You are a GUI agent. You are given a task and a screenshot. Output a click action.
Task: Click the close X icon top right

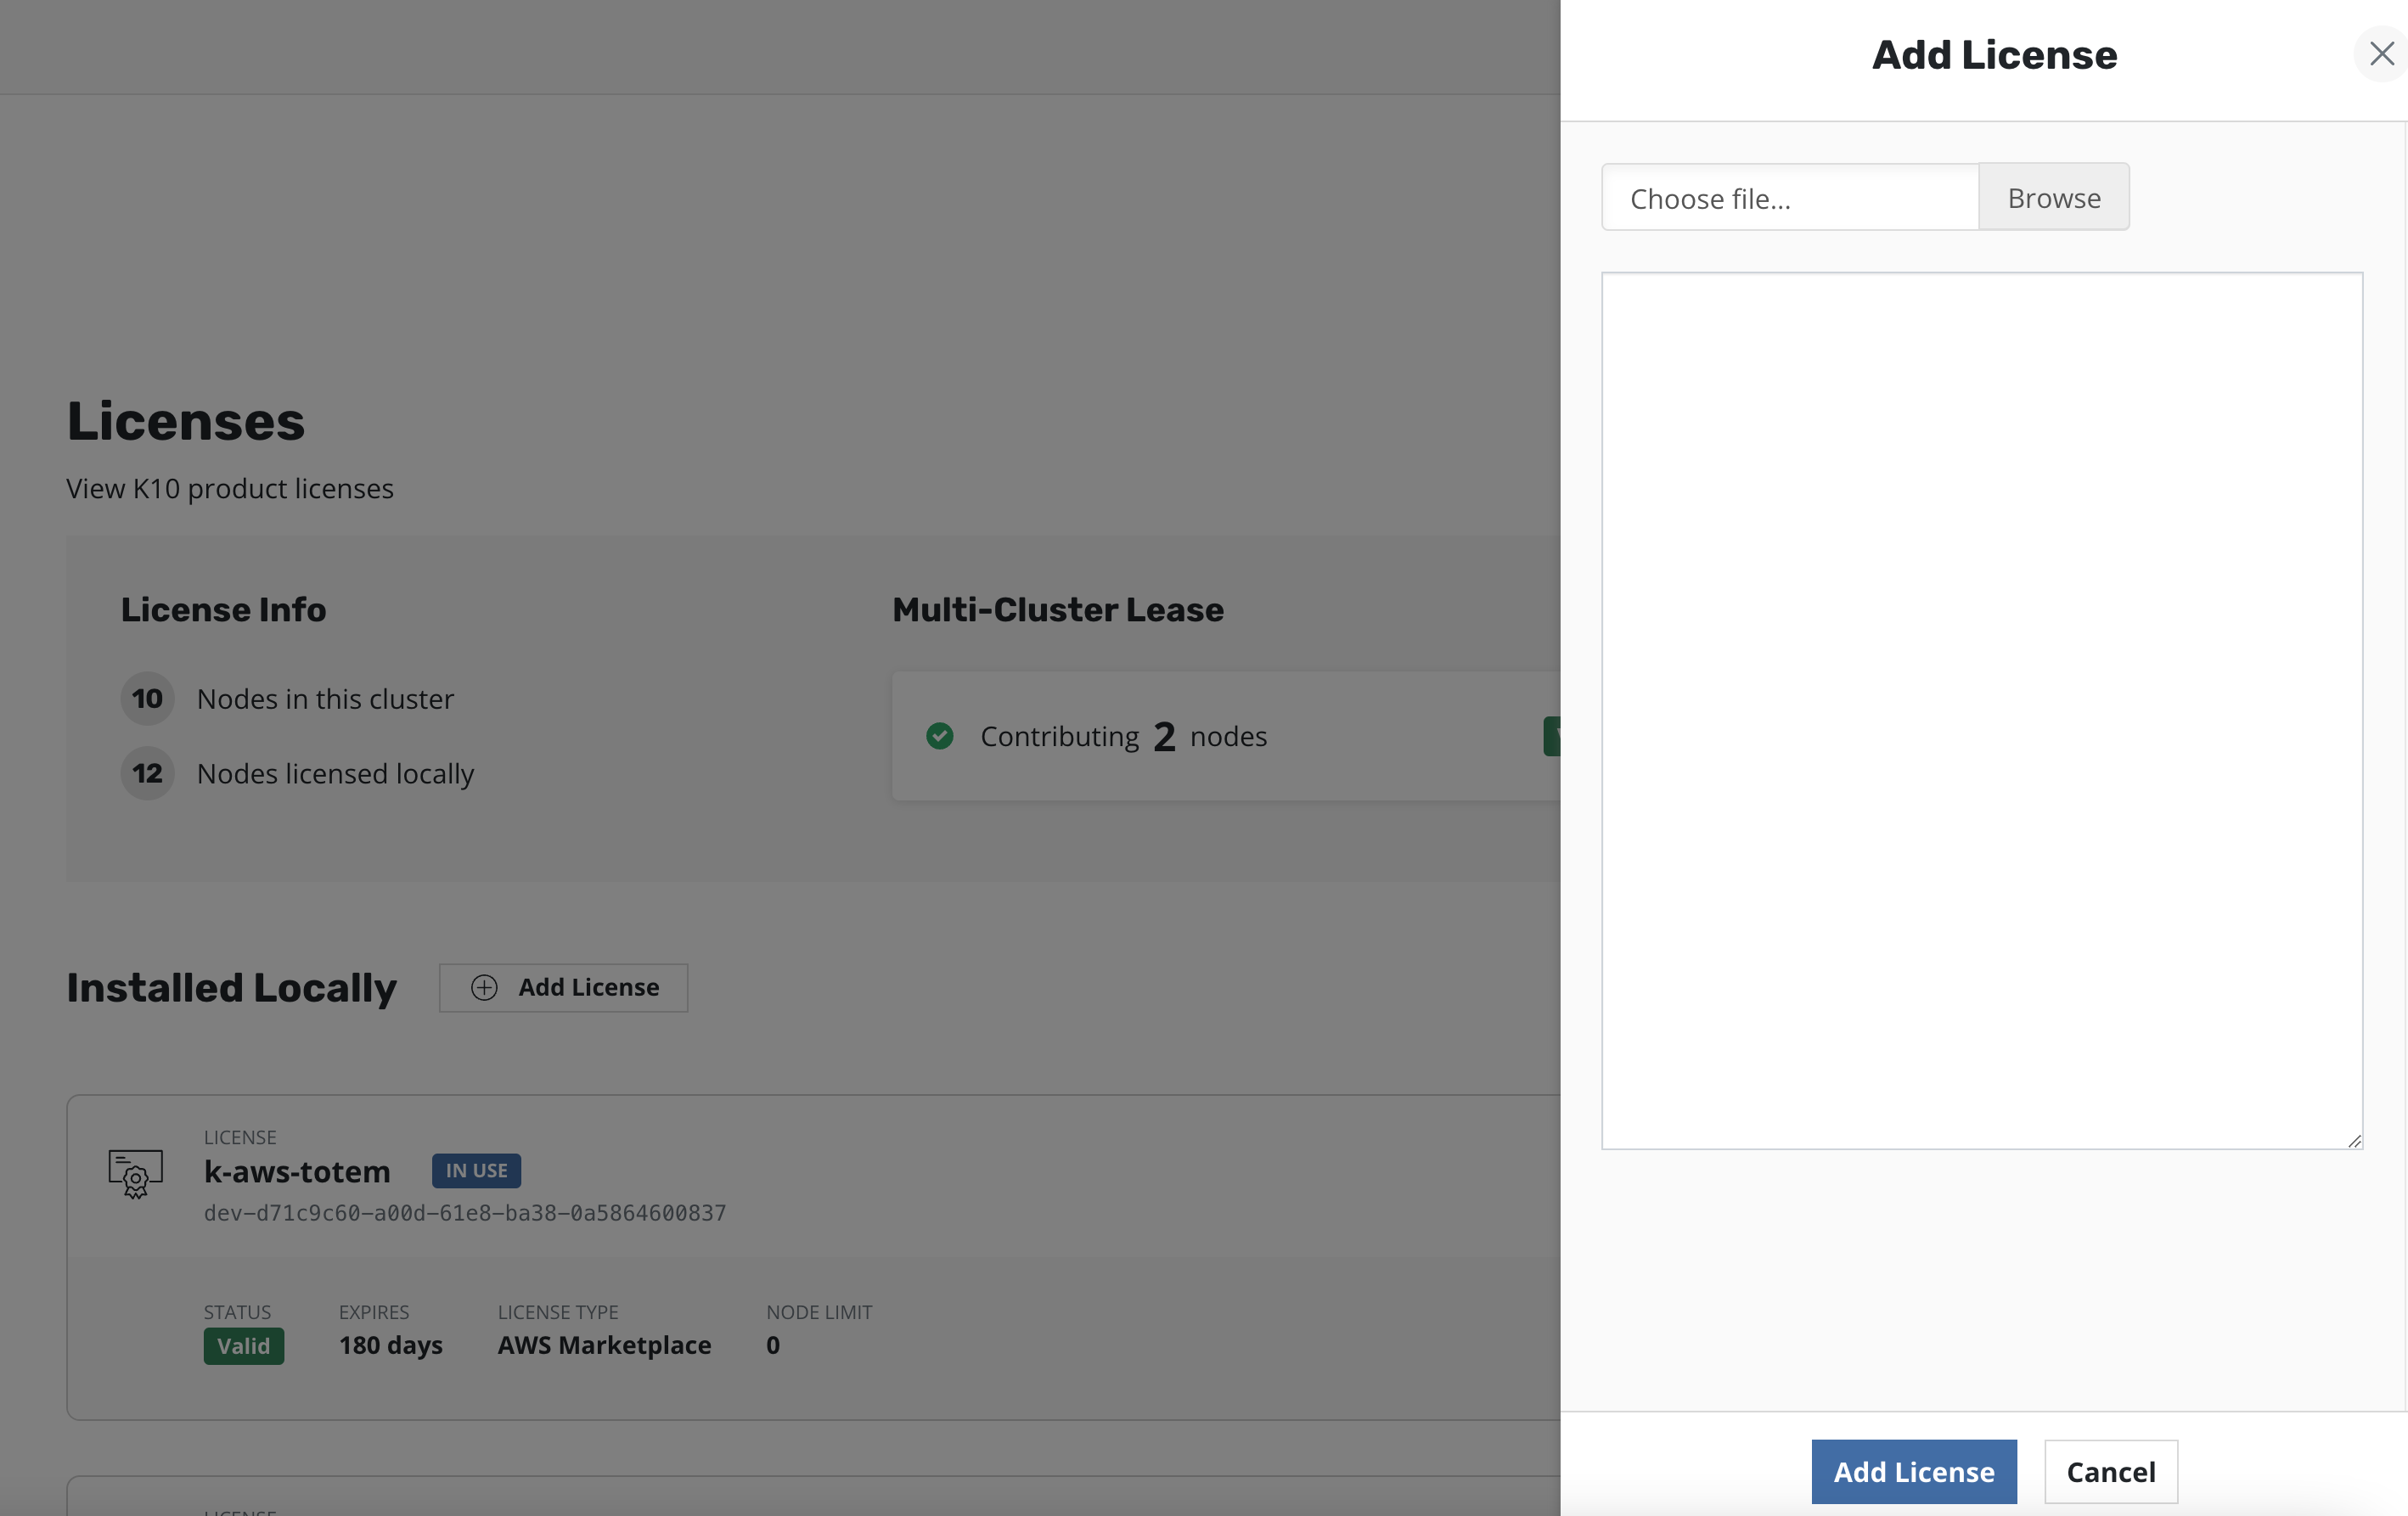pos(2381,54)
